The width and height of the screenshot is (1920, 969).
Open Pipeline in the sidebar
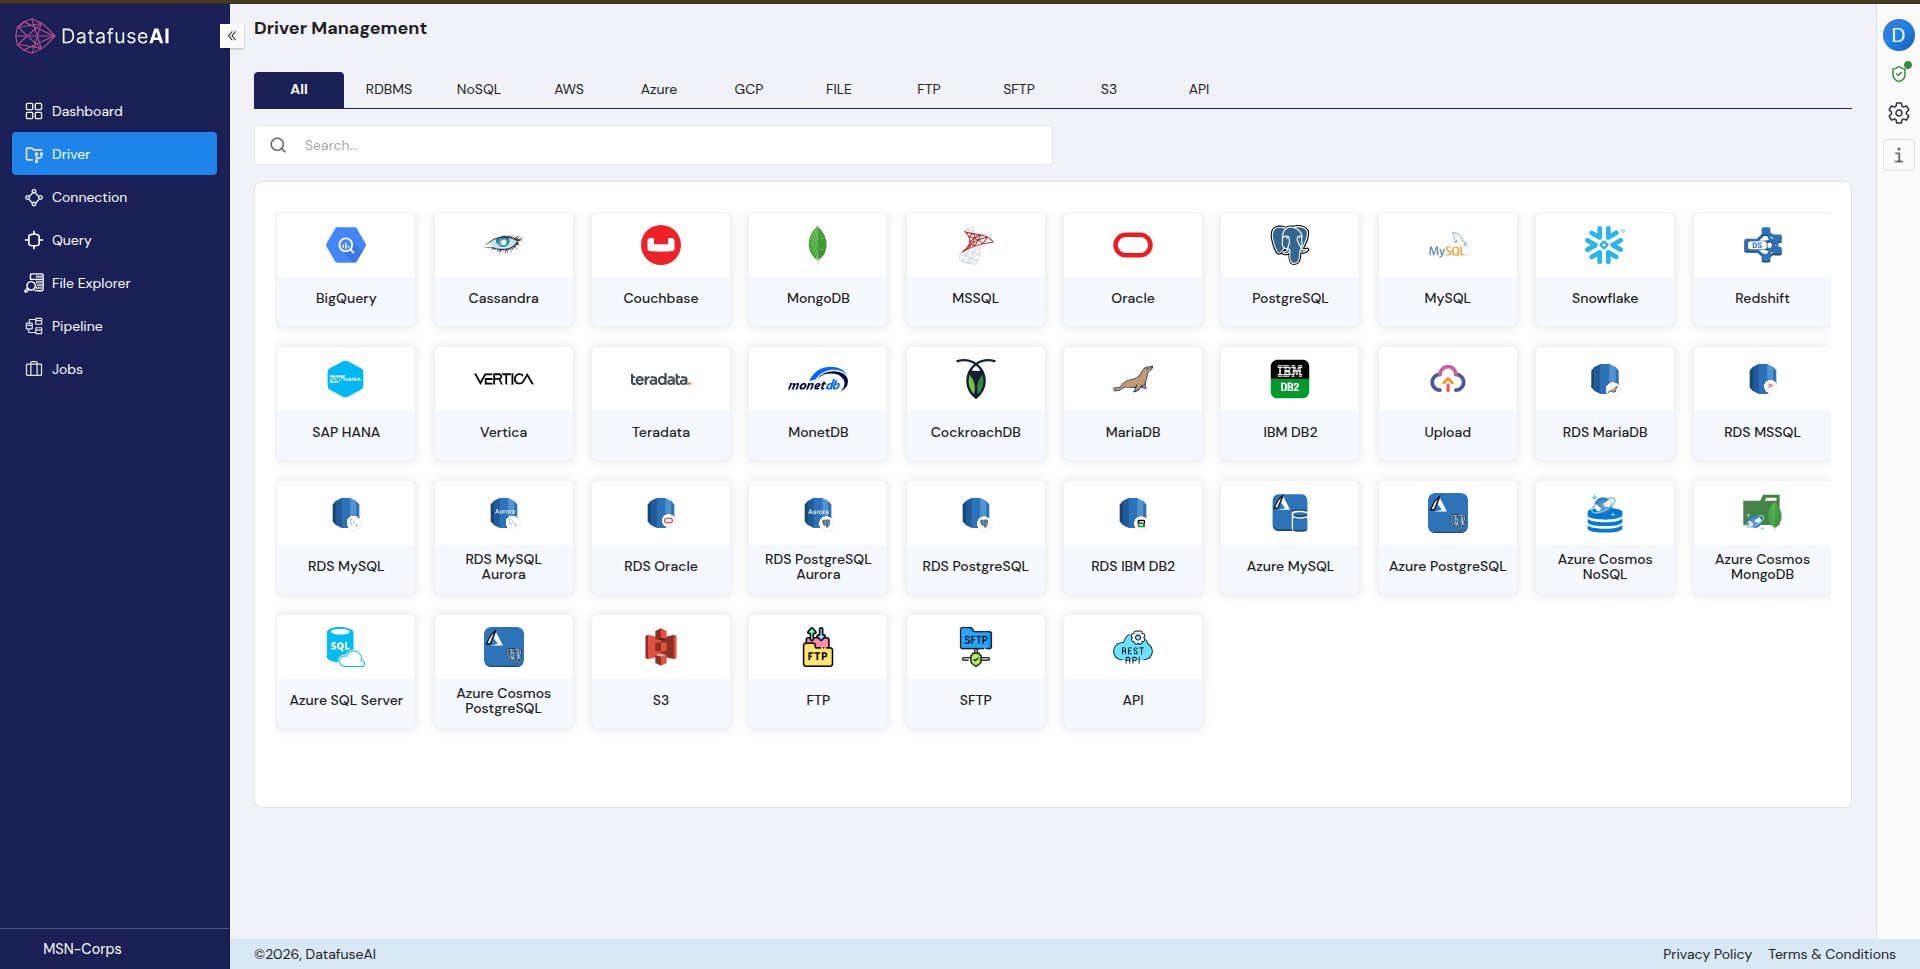tap(114, 326)
